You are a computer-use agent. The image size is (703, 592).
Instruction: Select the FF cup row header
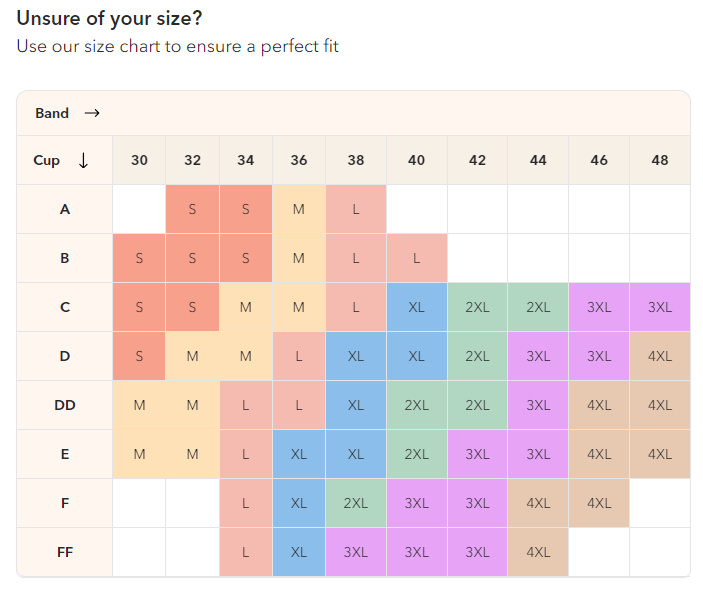65,552
